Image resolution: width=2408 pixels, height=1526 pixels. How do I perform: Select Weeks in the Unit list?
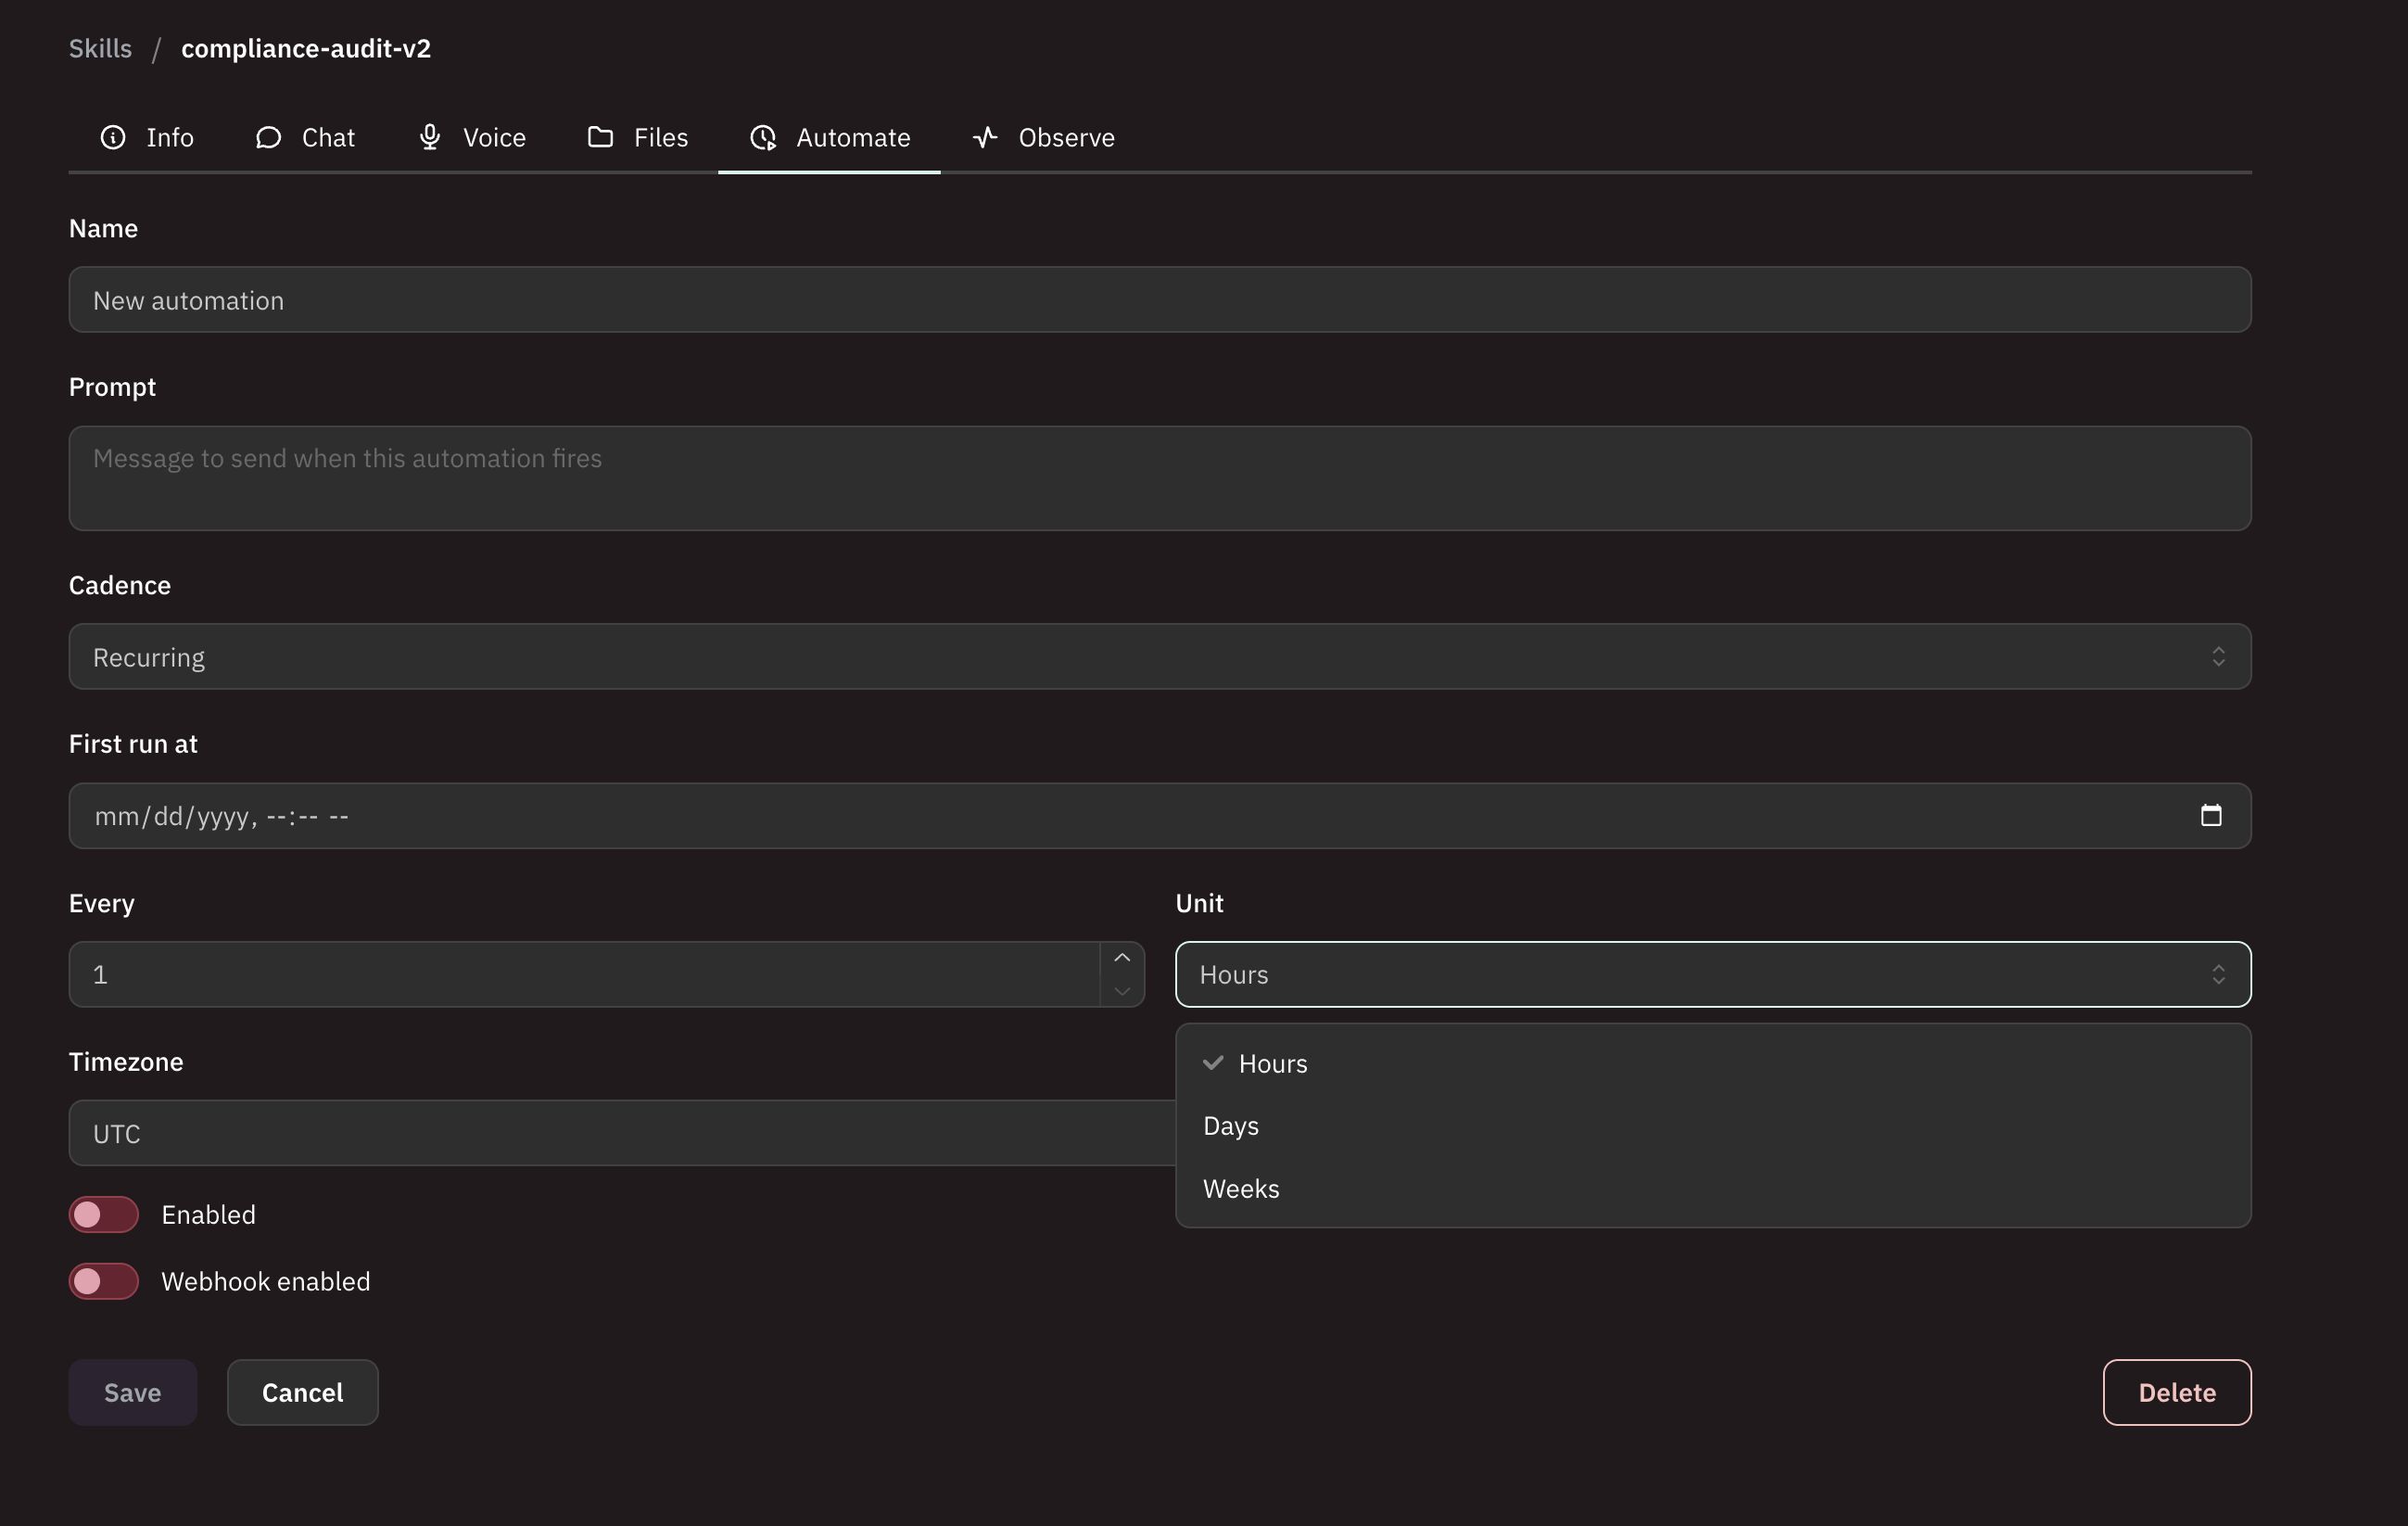(x=1241, y=1189)
